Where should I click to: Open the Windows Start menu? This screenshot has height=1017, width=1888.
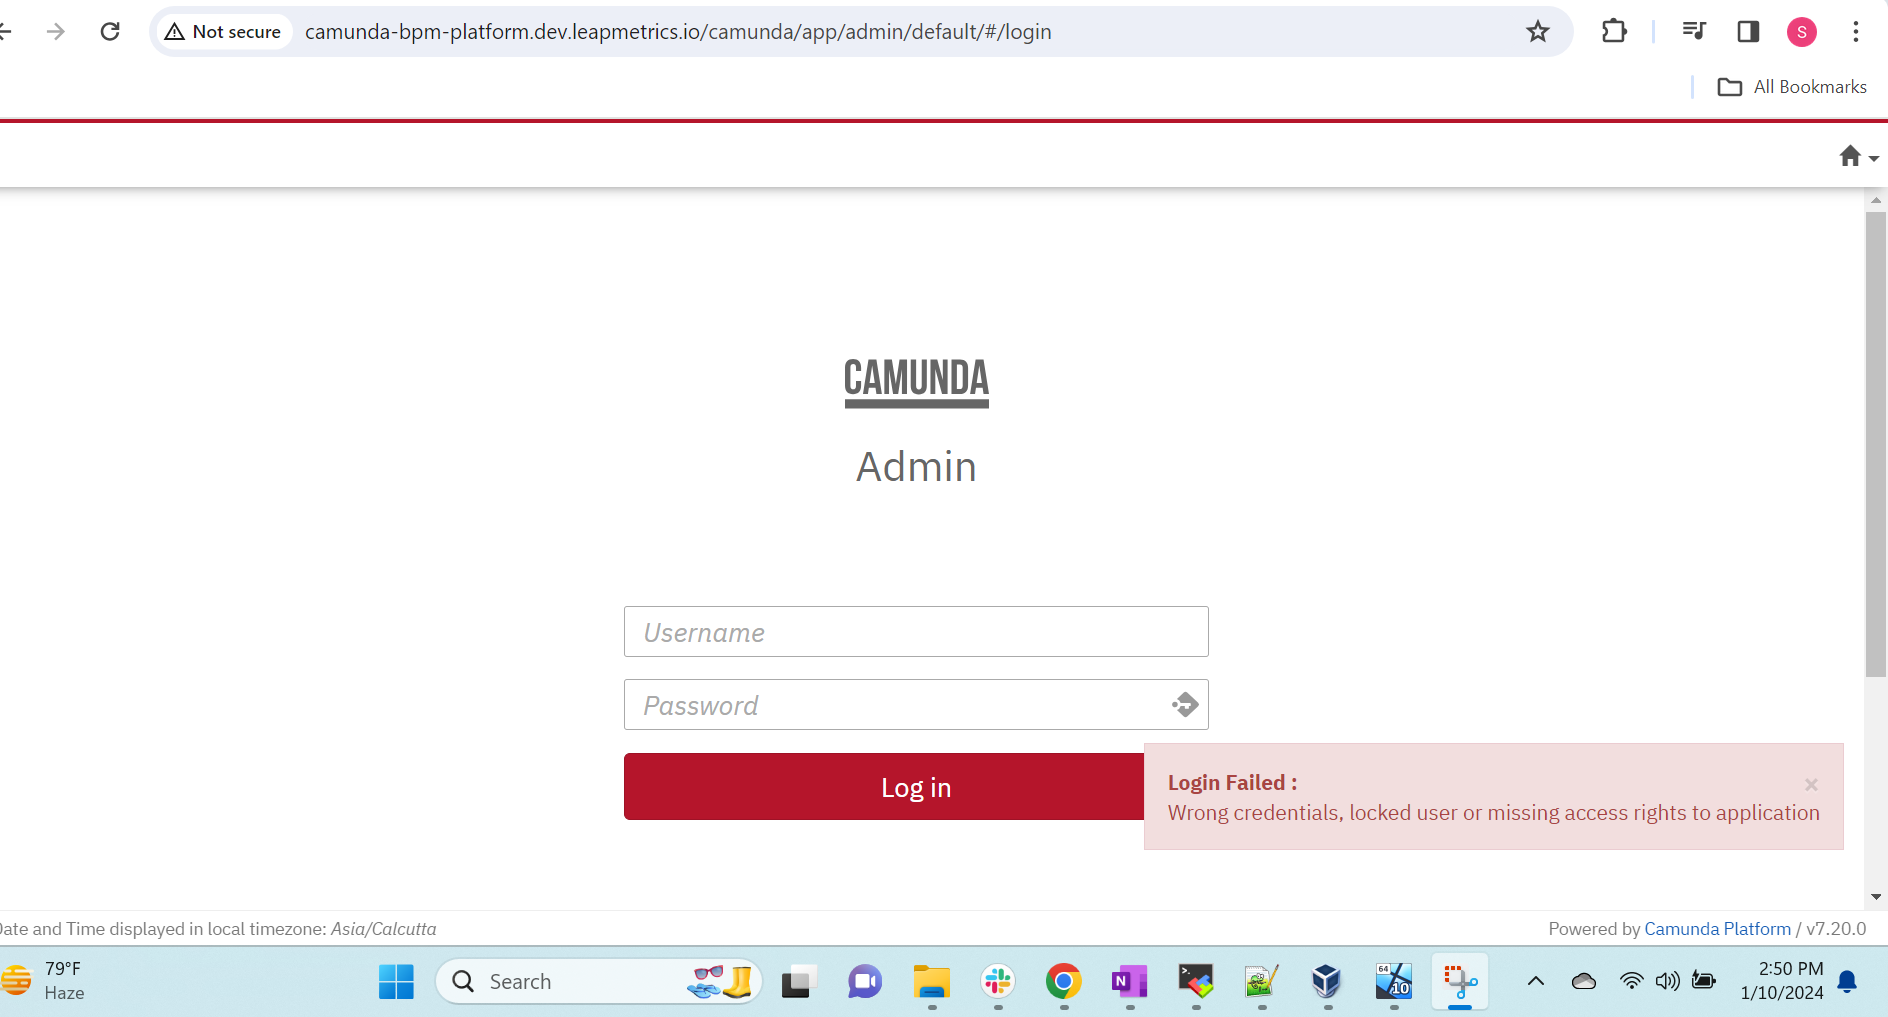point(396,982)
